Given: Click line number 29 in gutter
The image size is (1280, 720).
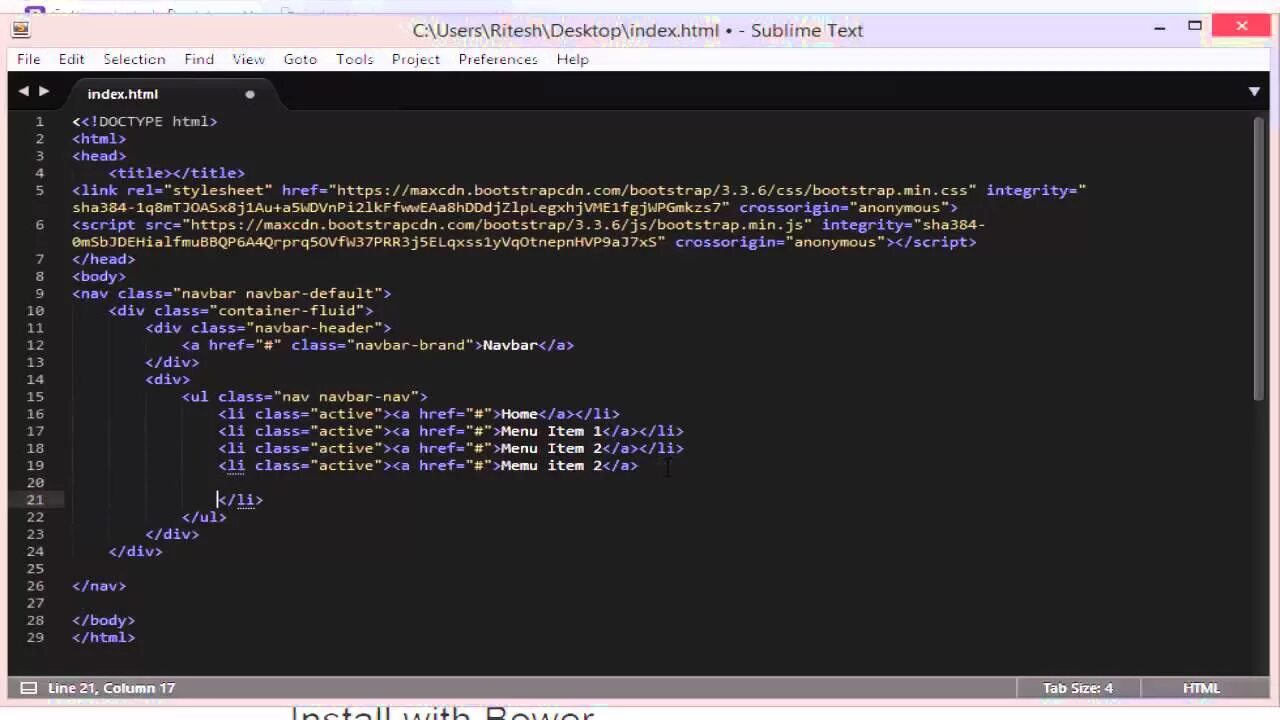Looking at the screenshot, I should [x=36, y=637].
